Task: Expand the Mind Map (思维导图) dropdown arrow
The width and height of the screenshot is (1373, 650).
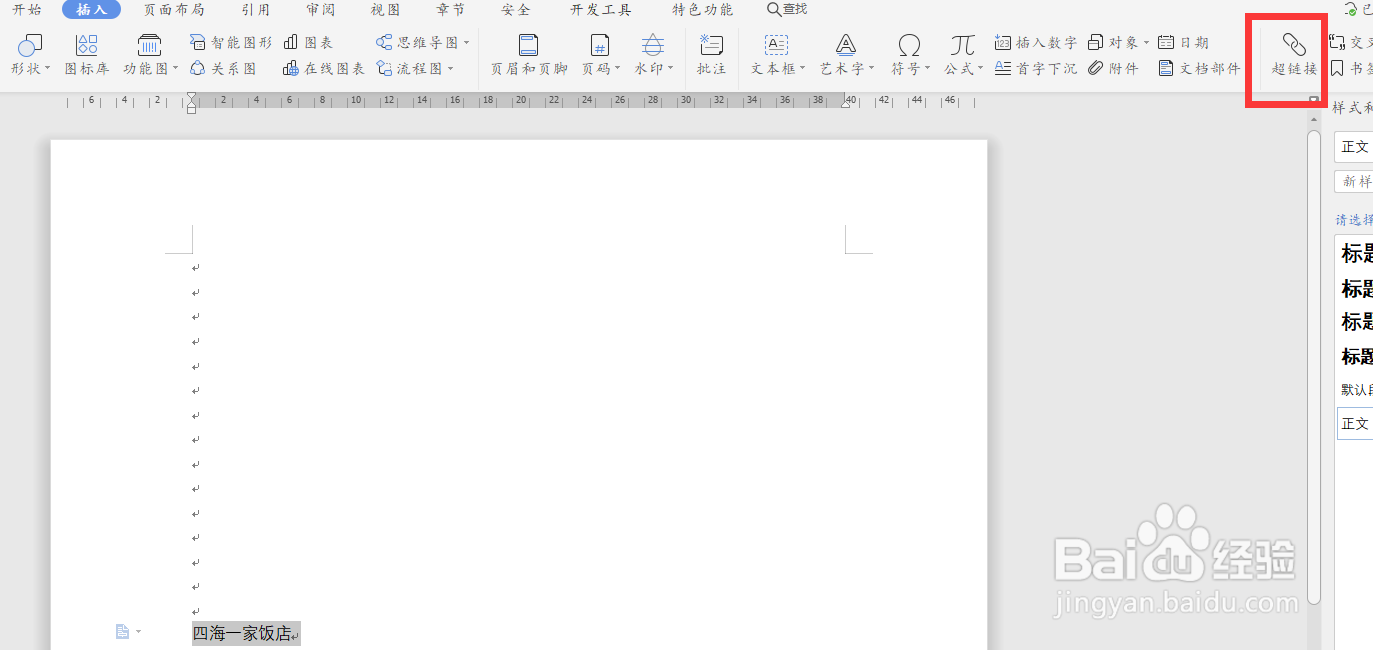Action: pyautogui.click(x=466, y=43)
